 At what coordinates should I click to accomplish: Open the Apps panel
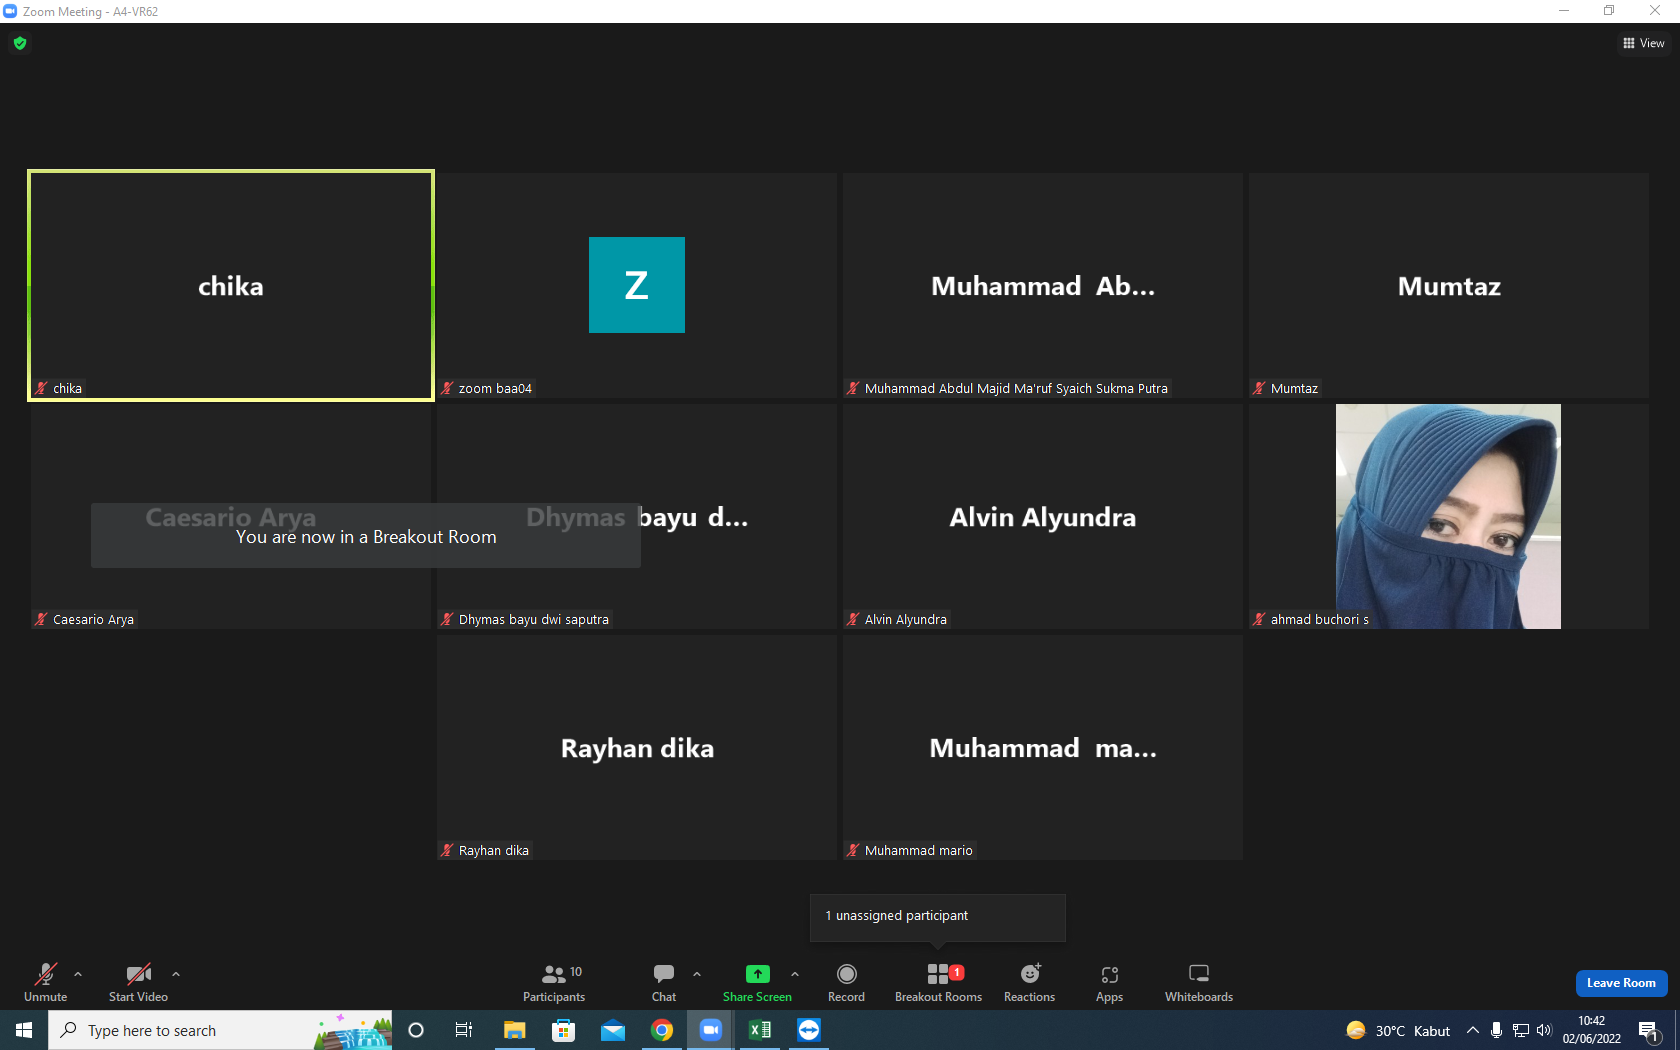pyautogui.click(x=1109, y=982)
